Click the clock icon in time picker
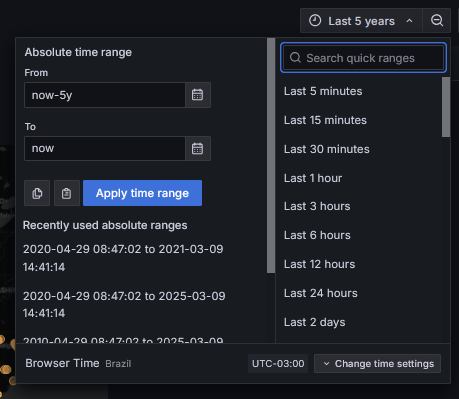This screenshot has width=459, height=399. [x=315, y=21]
